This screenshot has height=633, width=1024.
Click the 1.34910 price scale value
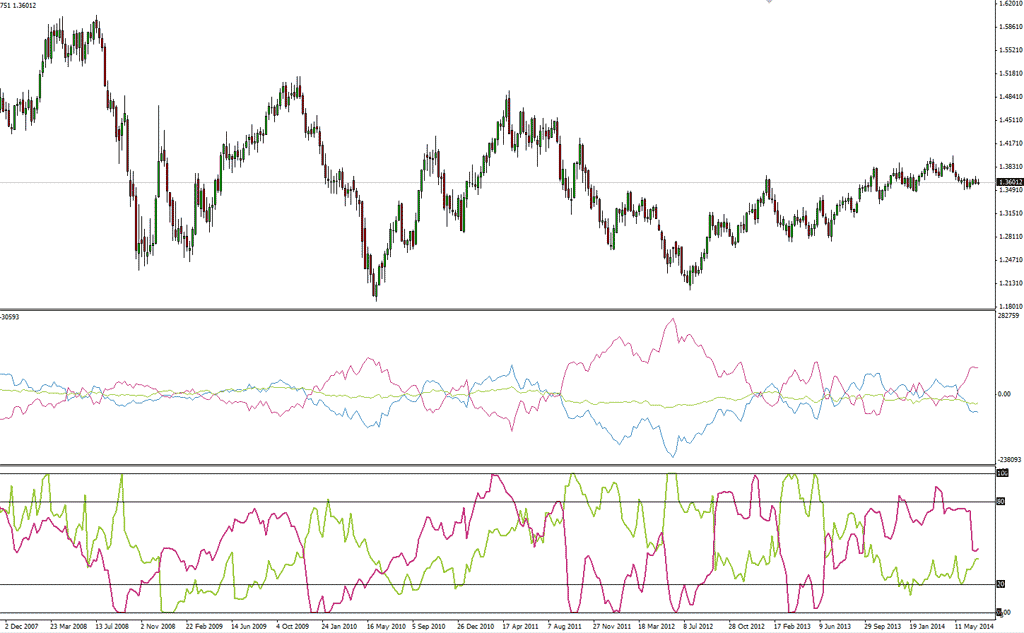pos(1010,190)
